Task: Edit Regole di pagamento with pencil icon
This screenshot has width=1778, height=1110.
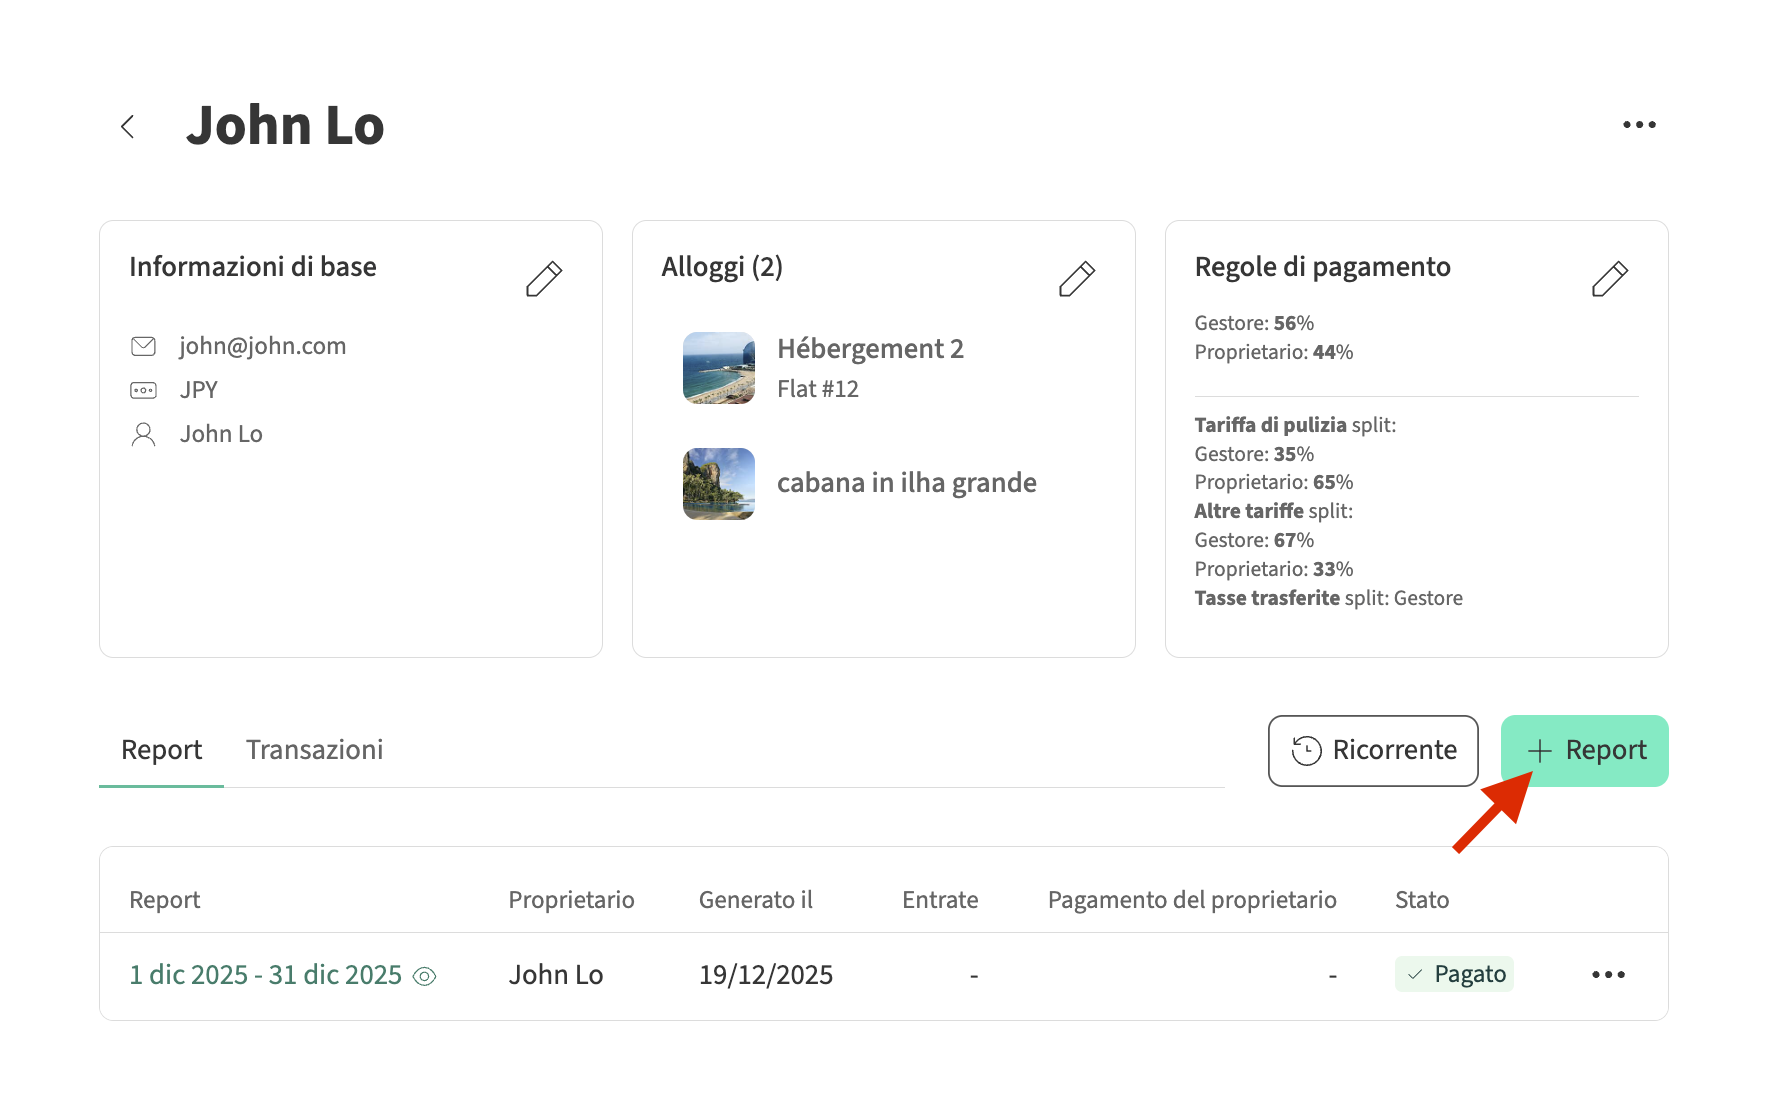Action: pos(1609,279)
